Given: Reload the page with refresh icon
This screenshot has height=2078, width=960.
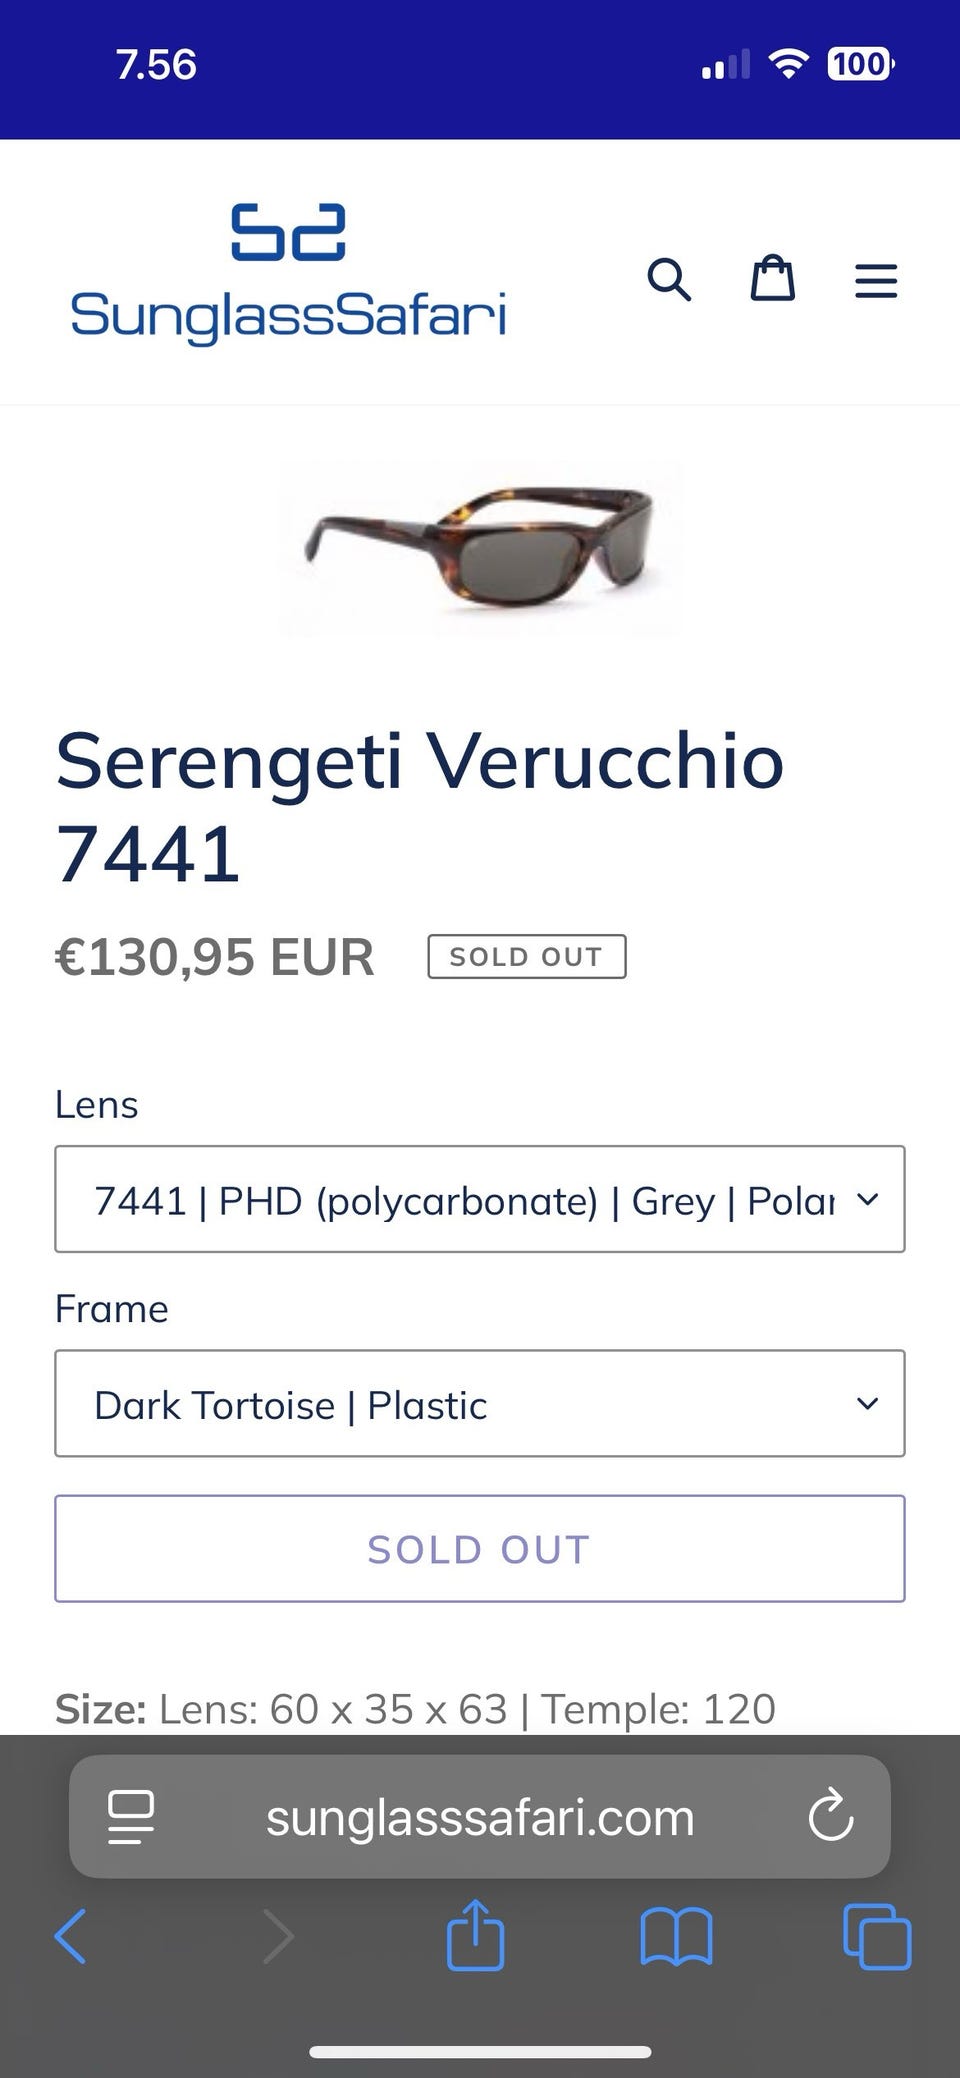Looking at the screenshot, I should tap(830, 1817).
